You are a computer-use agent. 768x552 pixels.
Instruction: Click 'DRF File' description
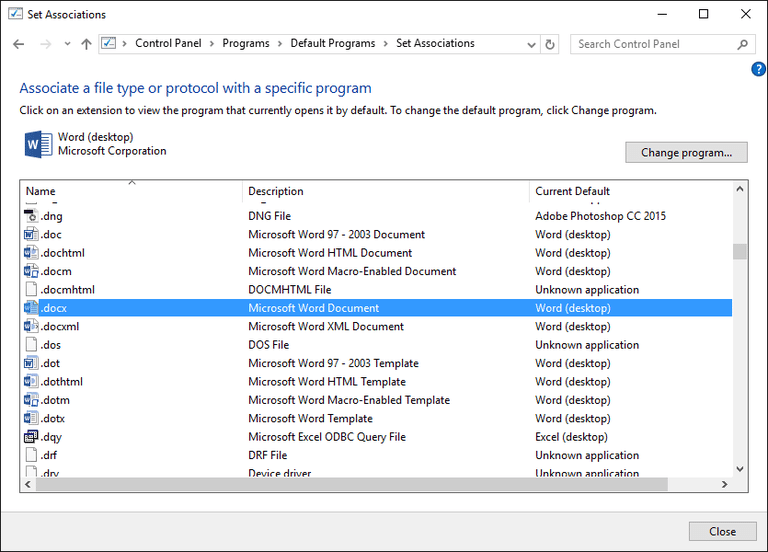267,455
